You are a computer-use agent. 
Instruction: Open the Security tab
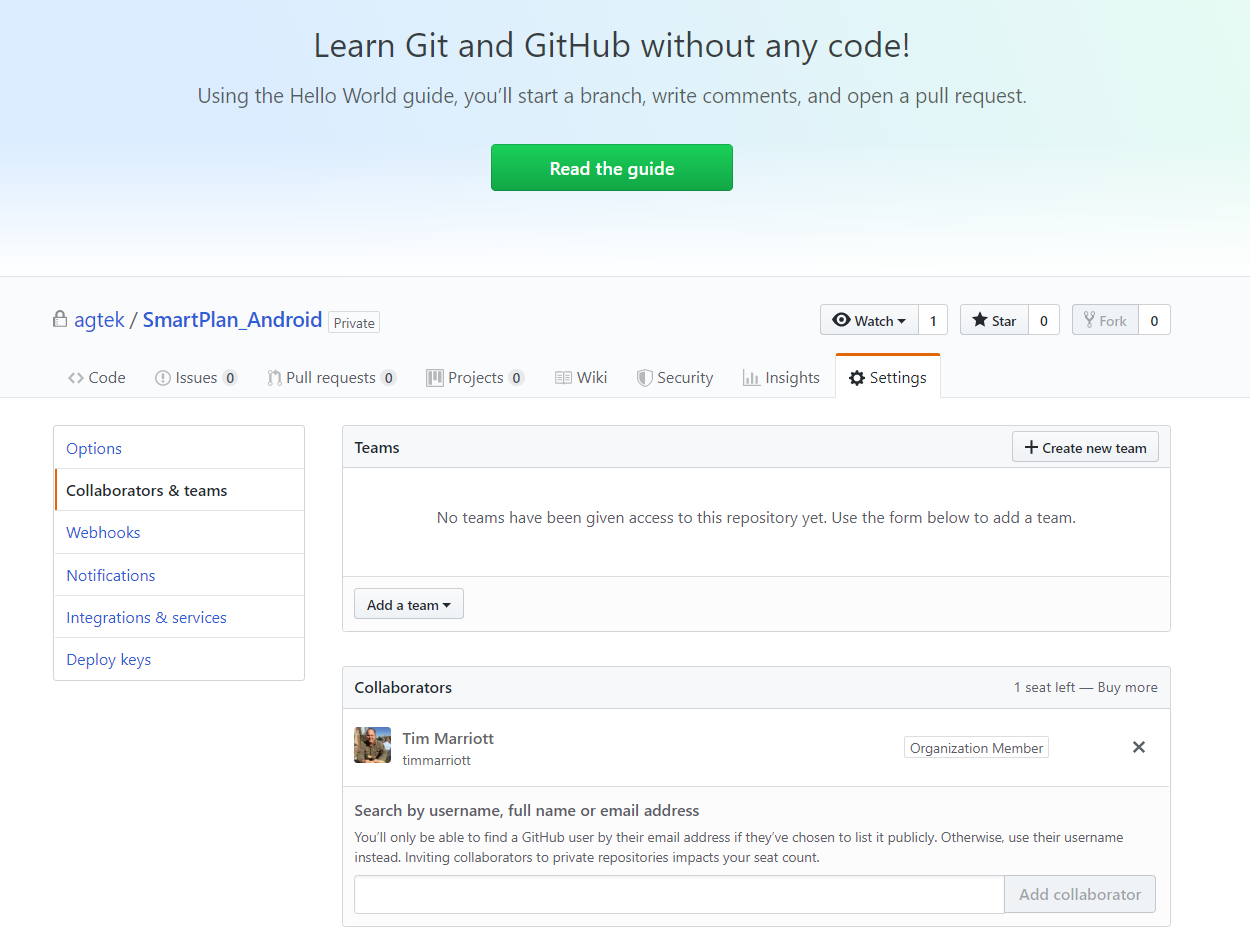(x=675, y=377)
